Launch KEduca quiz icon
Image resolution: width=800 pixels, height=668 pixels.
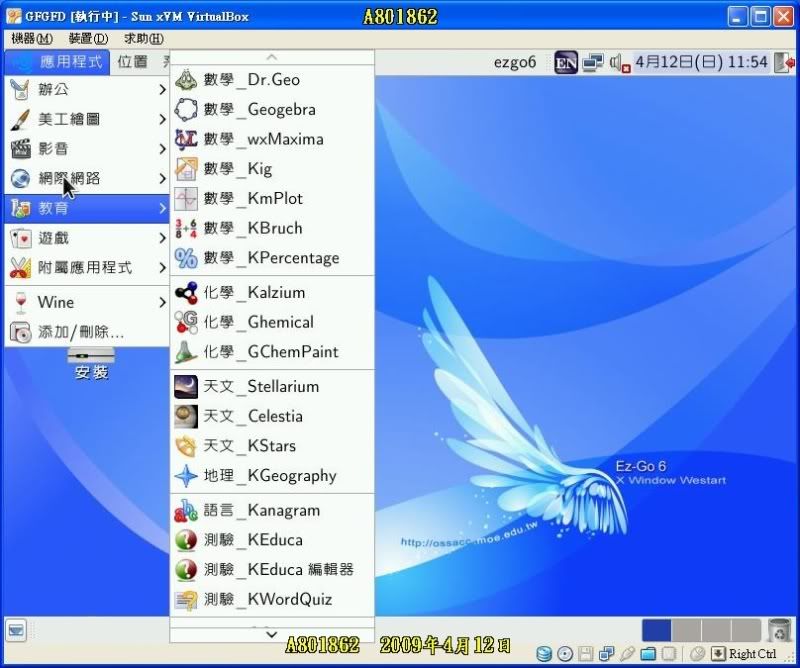[x=186, y=540]
